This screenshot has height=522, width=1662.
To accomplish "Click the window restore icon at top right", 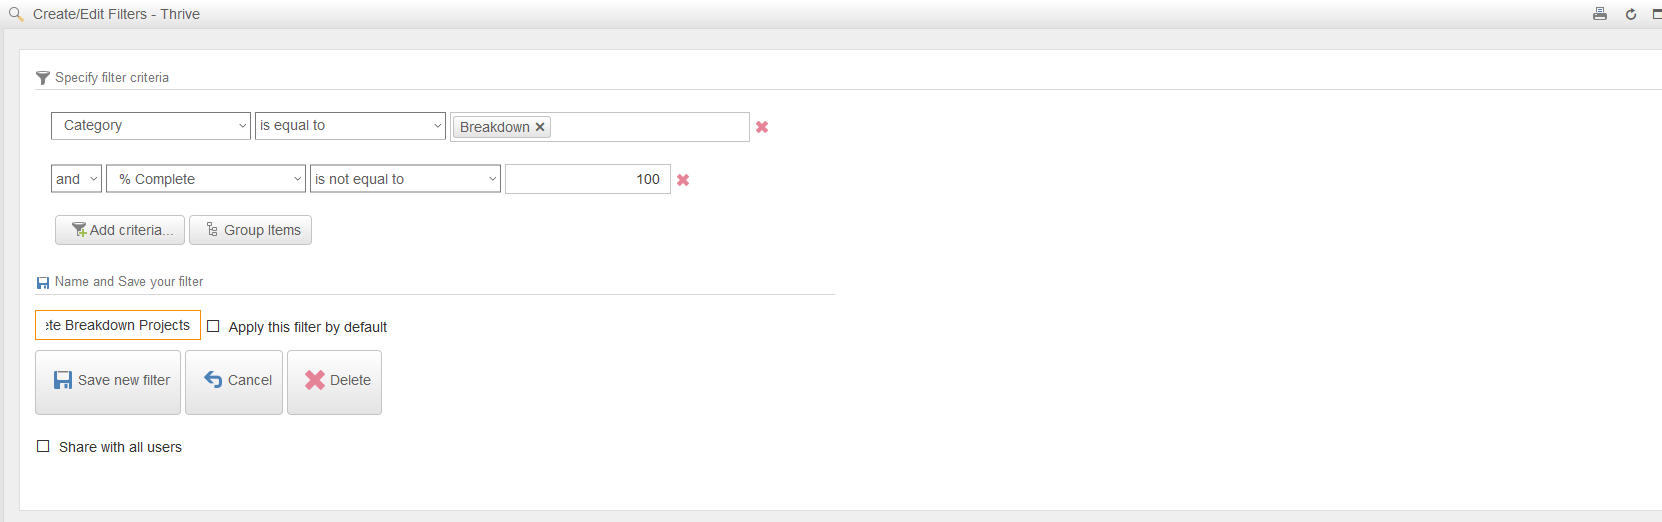I will pyautogui.click(x=1657, y=14).
